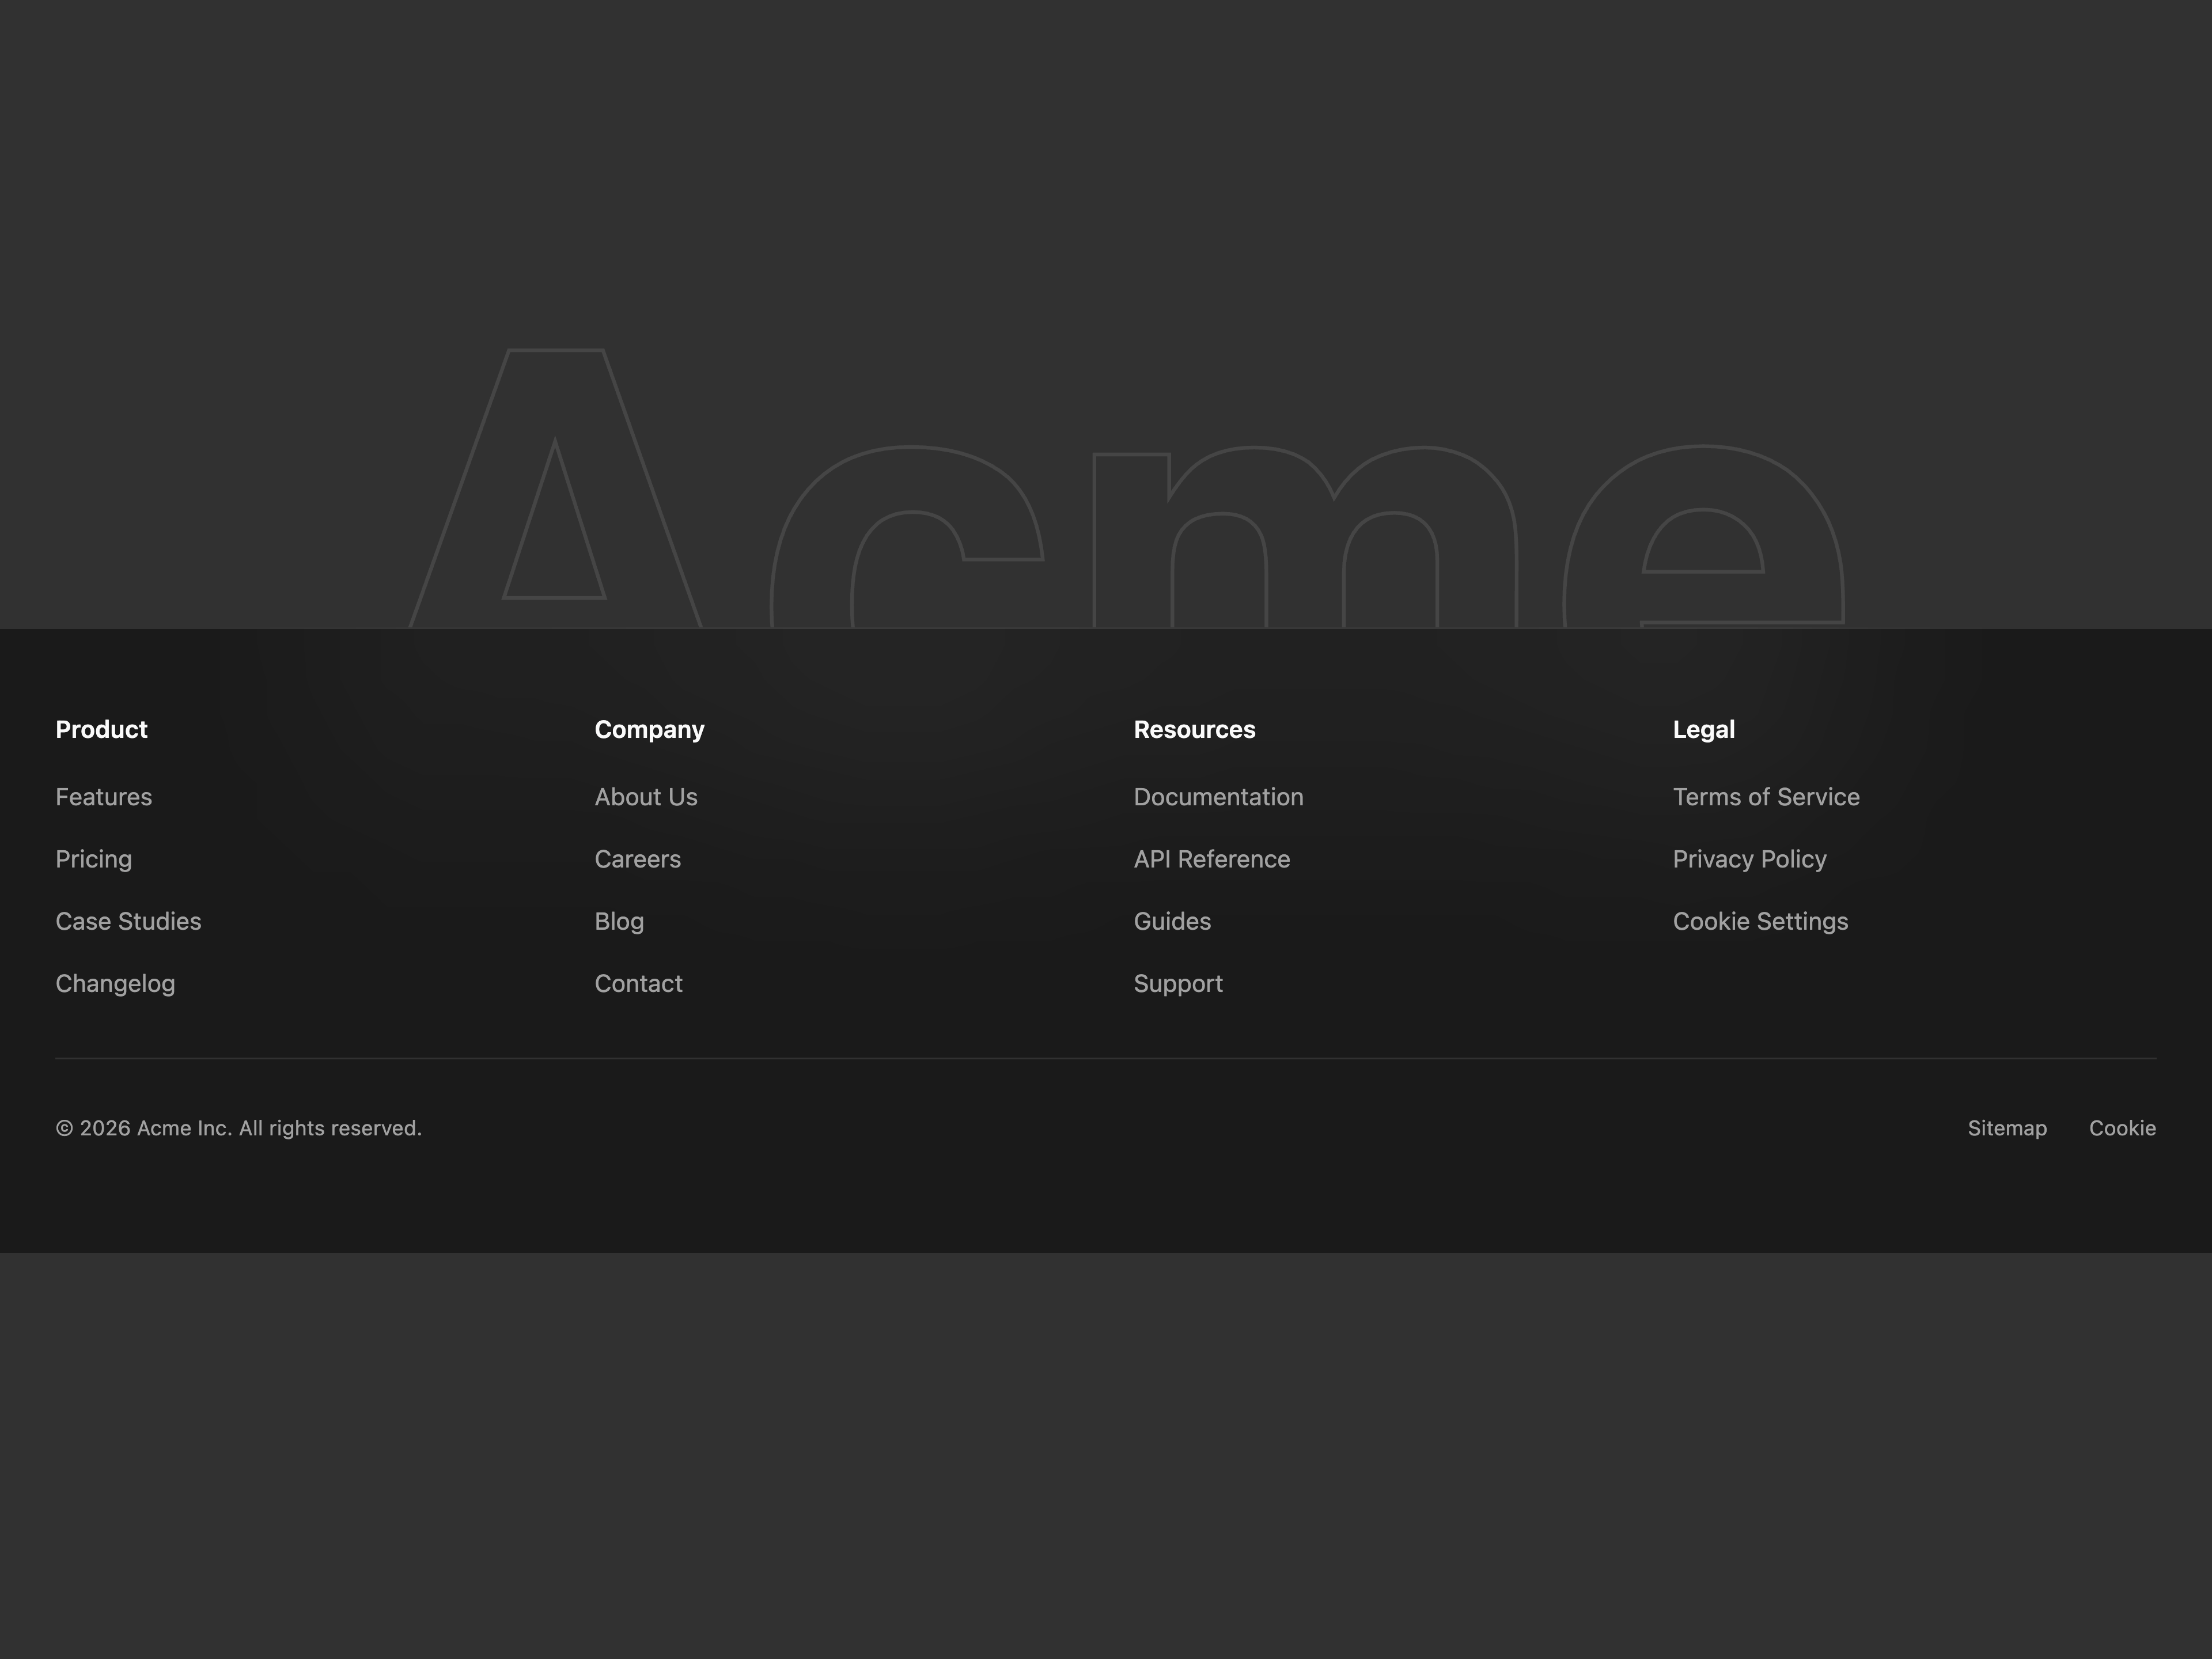The width and height of the screenshot is (2212, 1659).
Task: Click the 2026 Acme Inc. copyright text
Action: click(x=238, y=1128)
